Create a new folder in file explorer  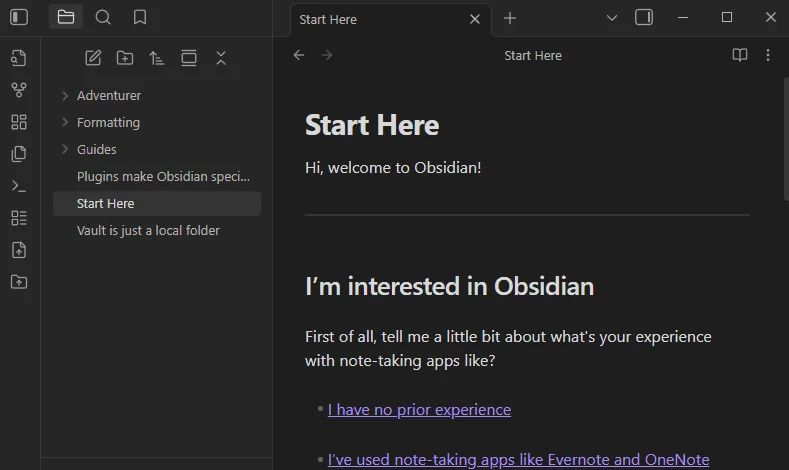(x=125, y=58)
